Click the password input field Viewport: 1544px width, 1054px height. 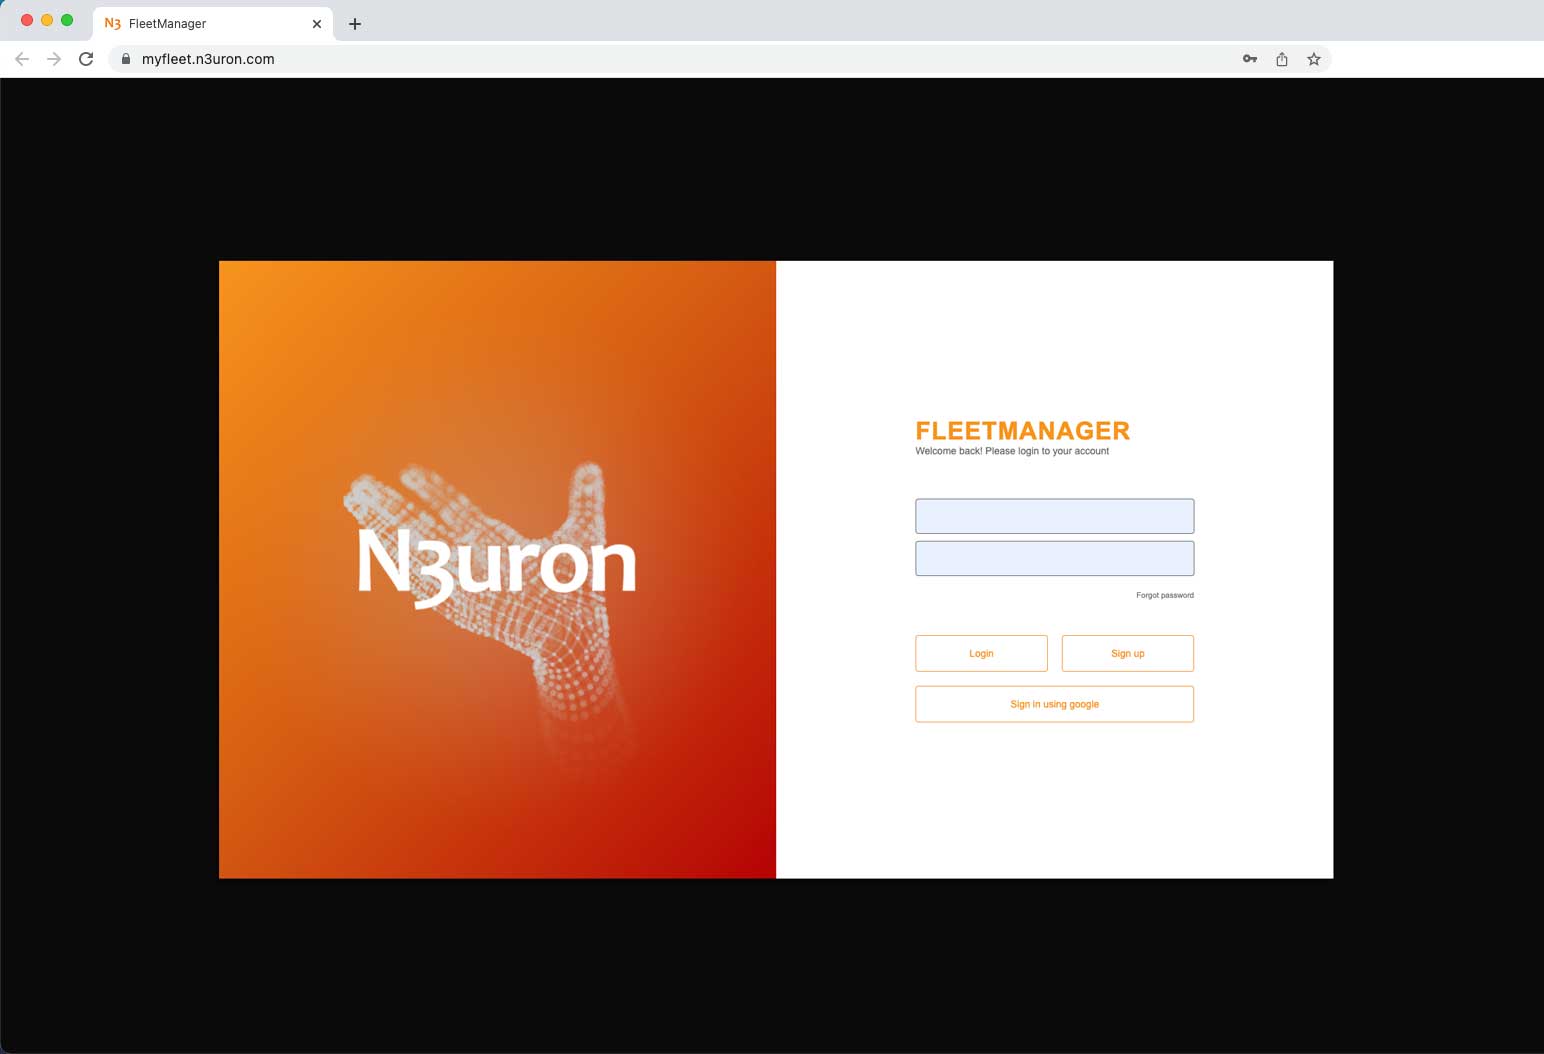tap(1054, 558)
